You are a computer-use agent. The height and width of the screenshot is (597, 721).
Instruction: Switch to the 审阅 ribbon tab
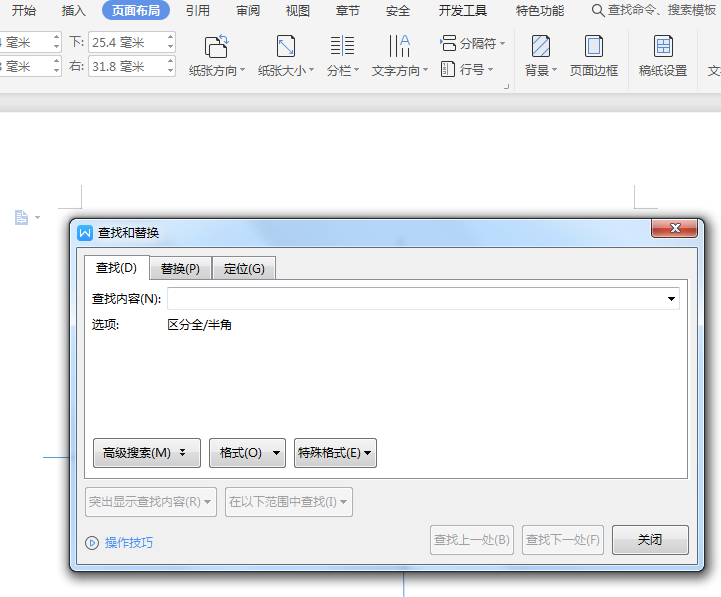click(x=248, y=10)
